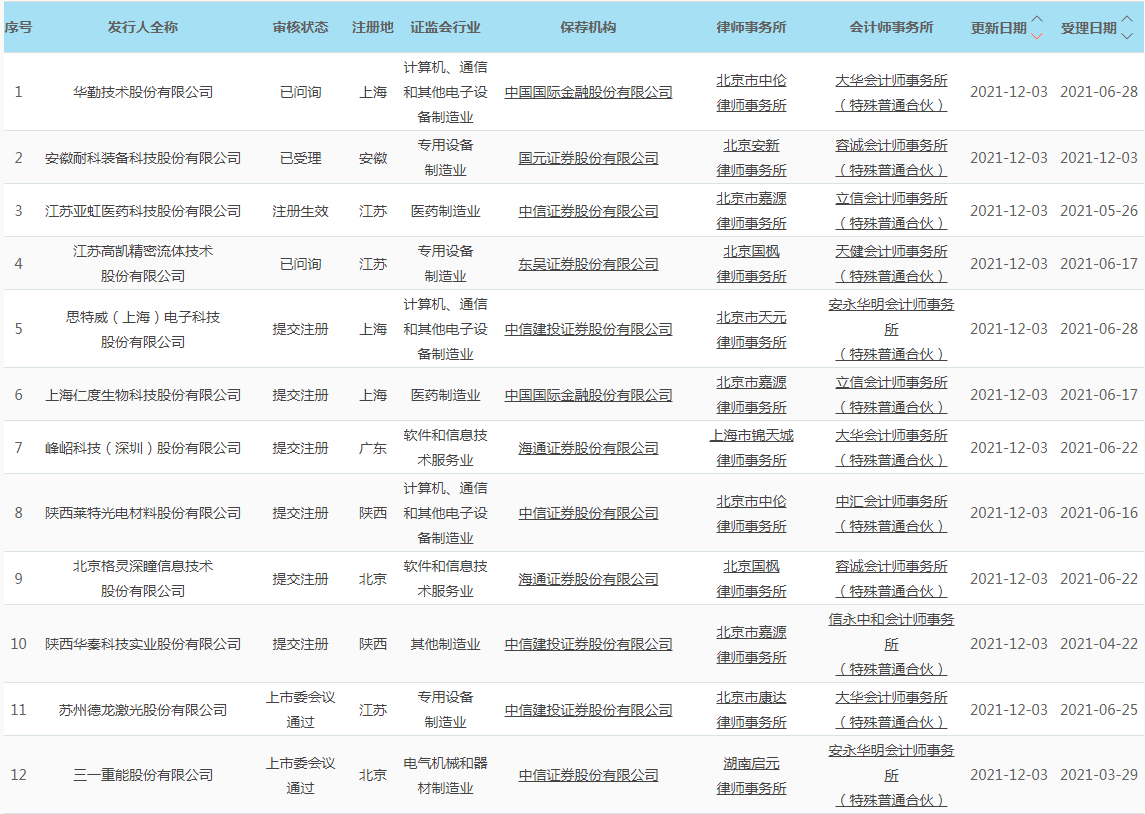Select issuer 三一重能股份有限公司
Image resolution: width=1145 pixels, height=814 pixels.
(143, 775)
